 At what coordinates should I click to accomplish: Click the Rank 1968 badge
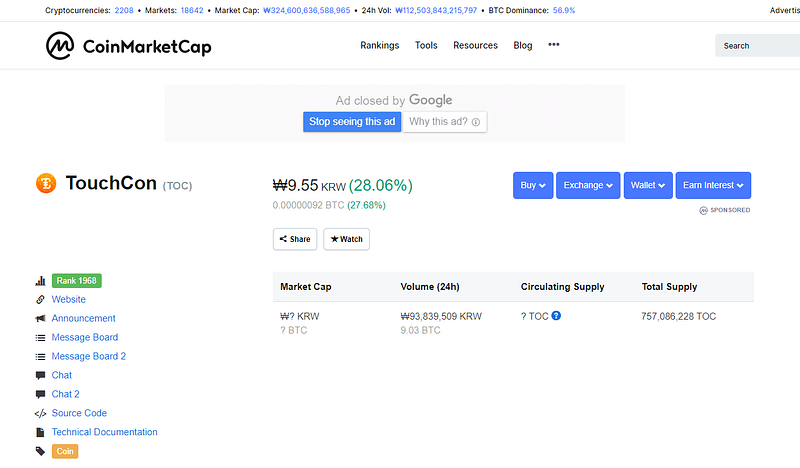pyautogui.click(x=77, y=281)
